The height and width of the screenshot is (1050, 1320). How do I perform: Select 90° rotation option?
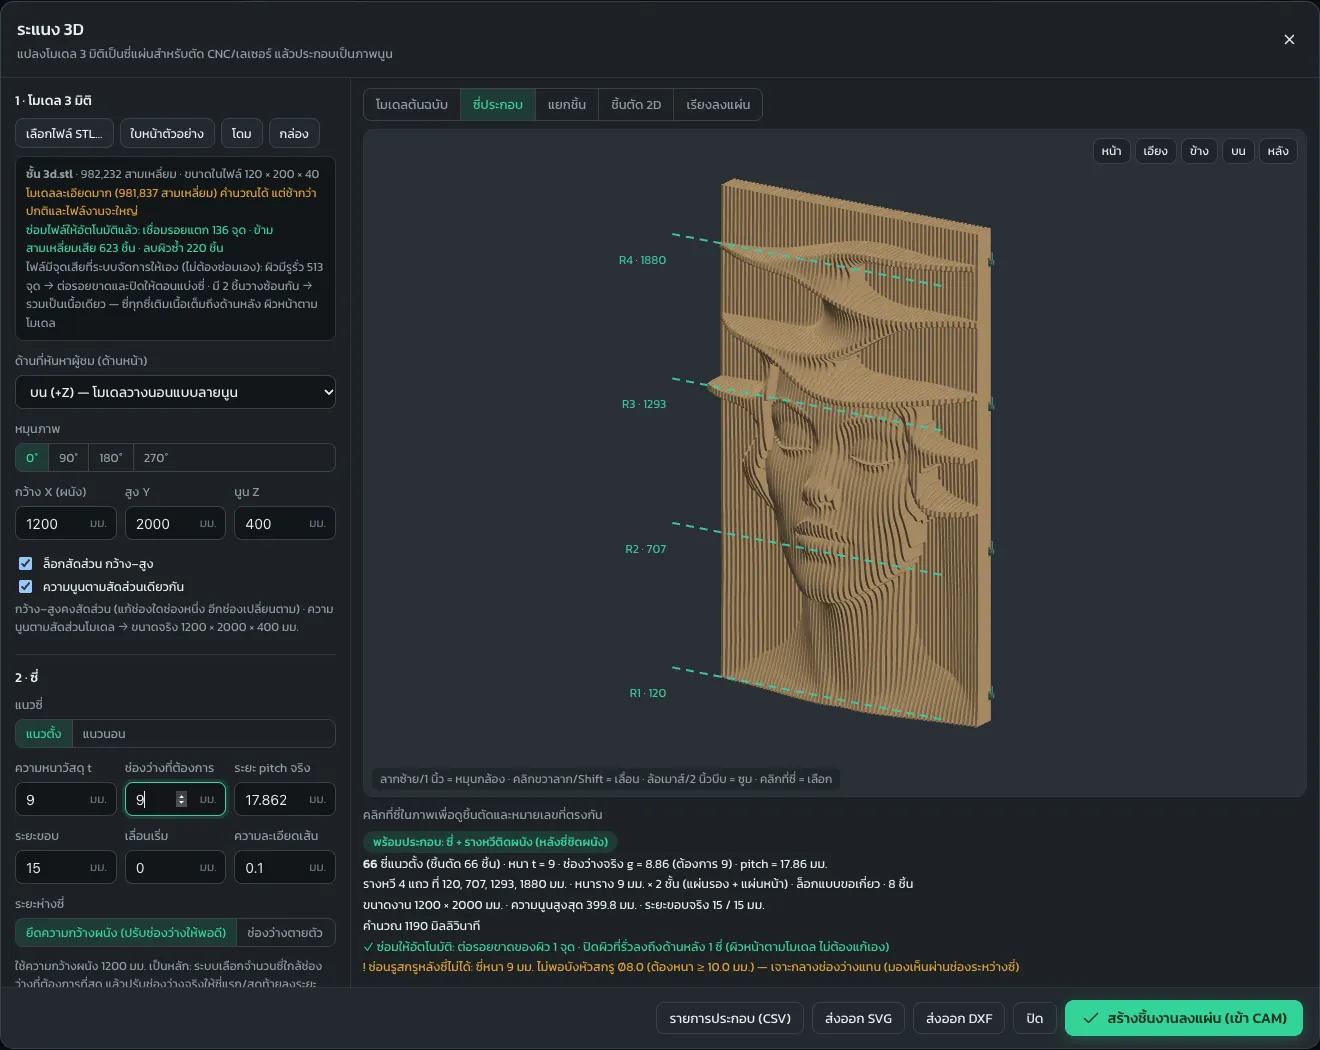click(x=68, y=458)
